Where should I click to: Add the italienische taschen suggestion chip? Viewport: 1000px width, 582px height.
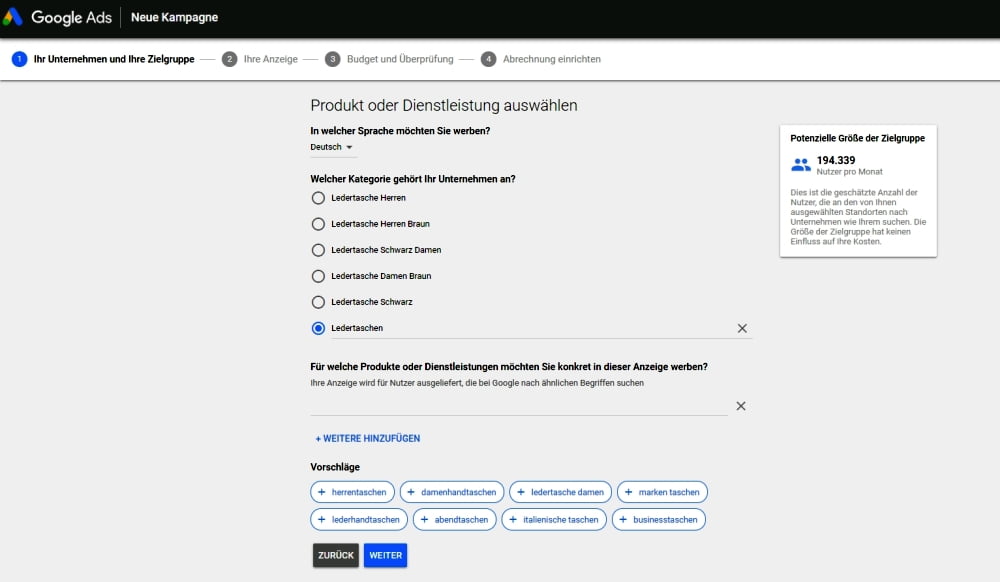(554, 520)
